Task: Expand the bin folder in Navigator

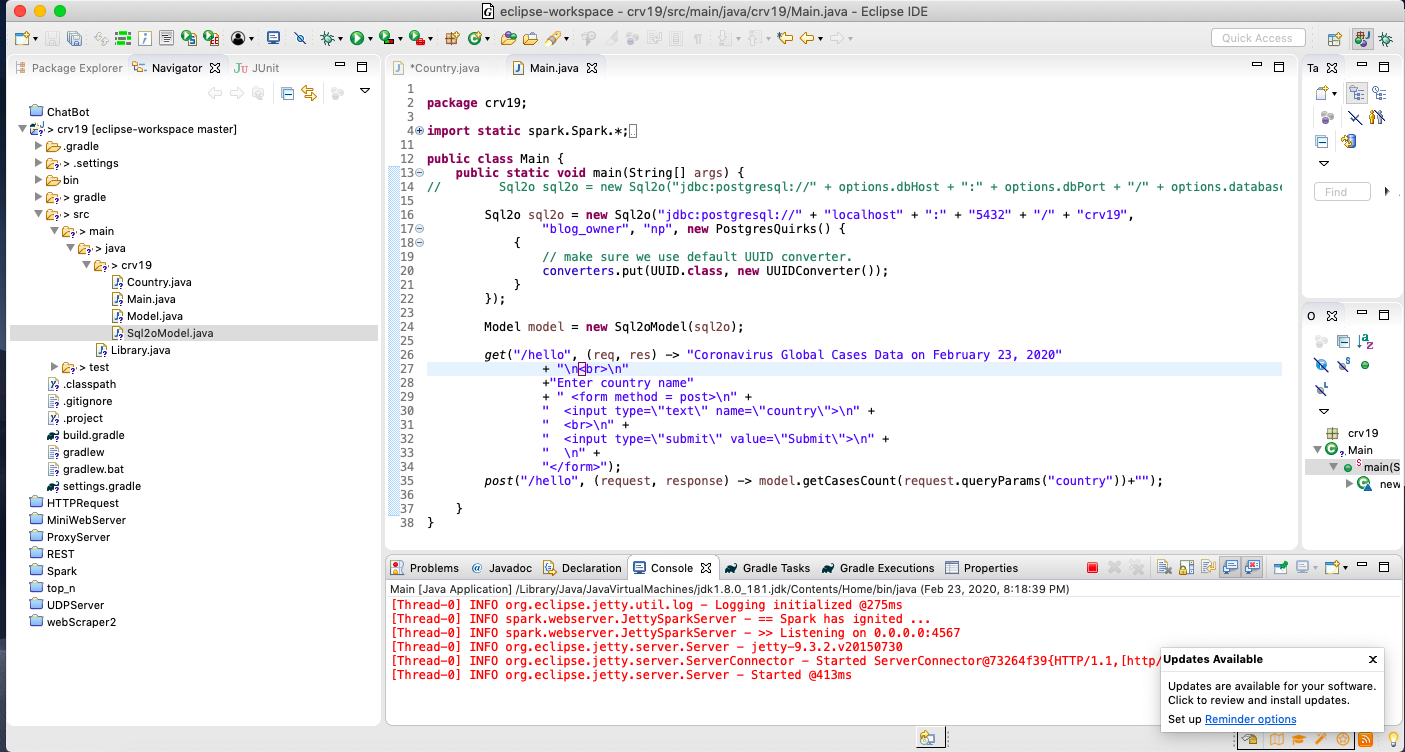Action: [38, 180]
